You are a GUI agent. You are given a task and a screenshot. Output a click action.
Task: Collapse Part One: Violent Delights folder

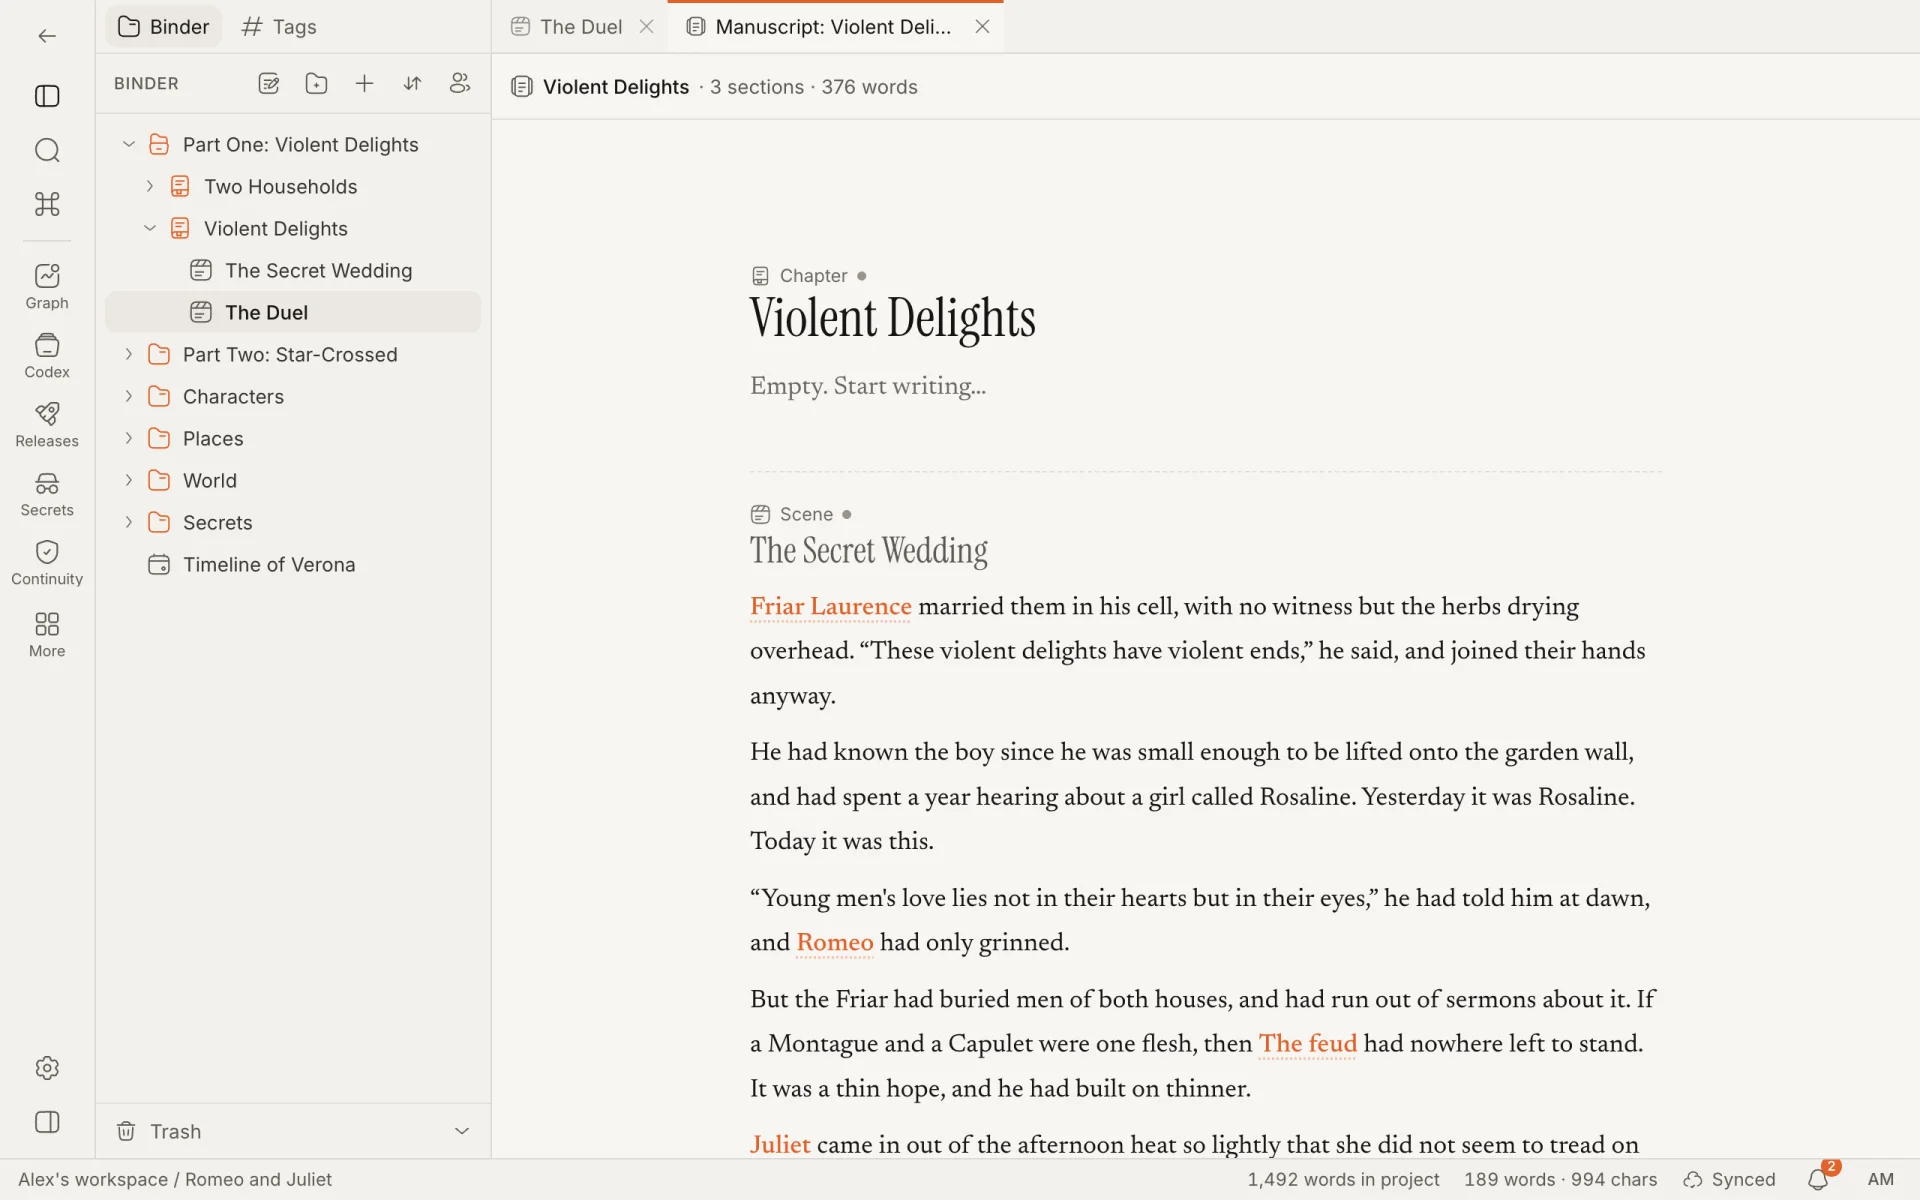129,145
